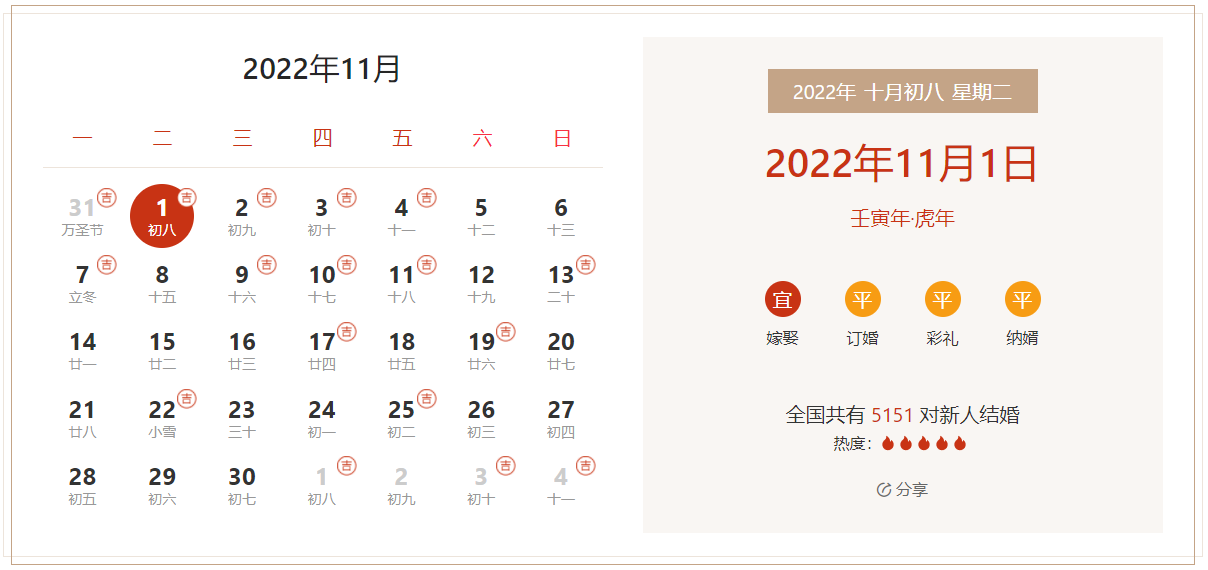Screen dimensions: 1208x570
Task: Click the 订婚 label
Action: (x=863, y=338)
